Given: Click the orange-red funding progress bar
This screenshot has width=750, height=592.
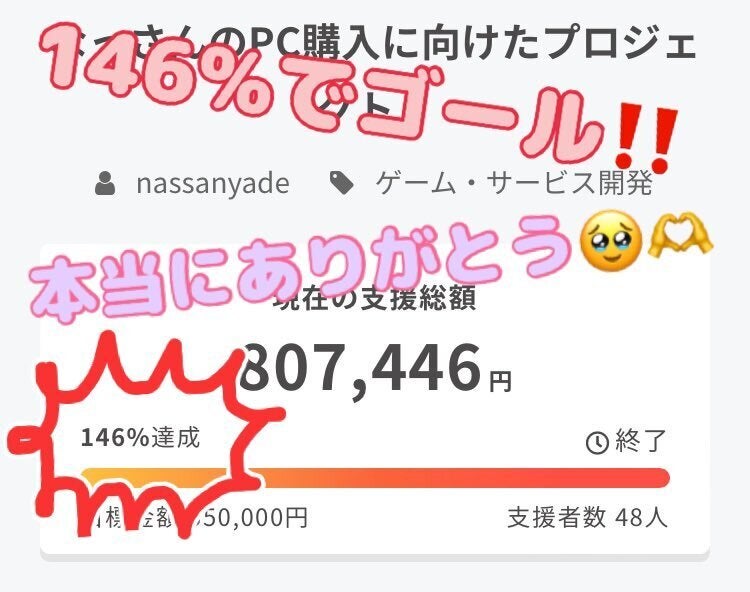Looking at the screenshot, I should point(375,478).
